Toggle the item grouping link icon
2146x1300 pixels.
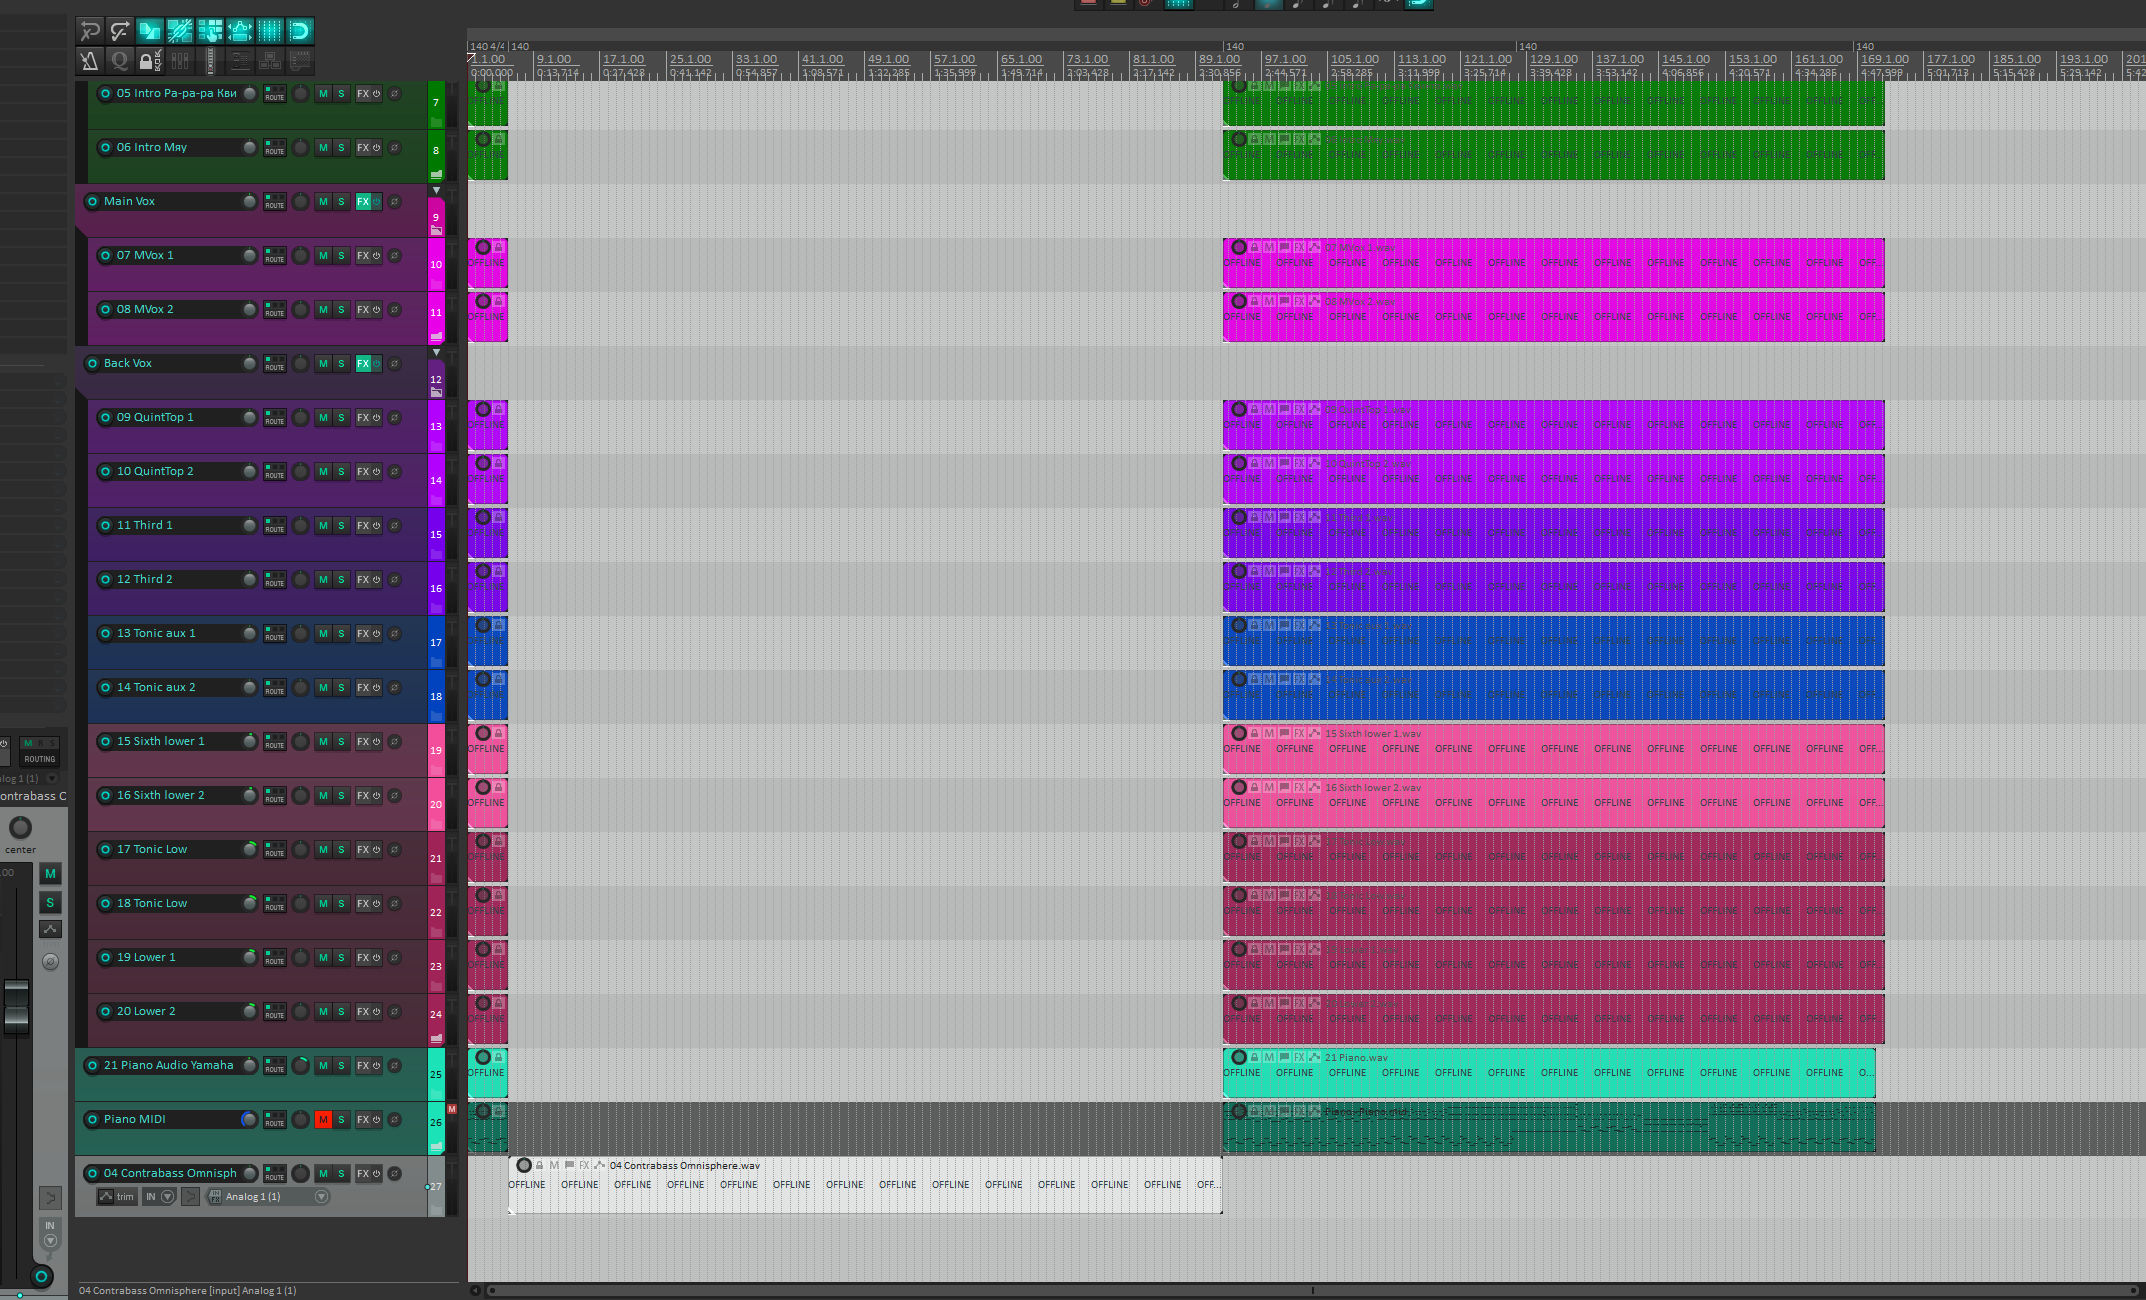pos(180,31)
